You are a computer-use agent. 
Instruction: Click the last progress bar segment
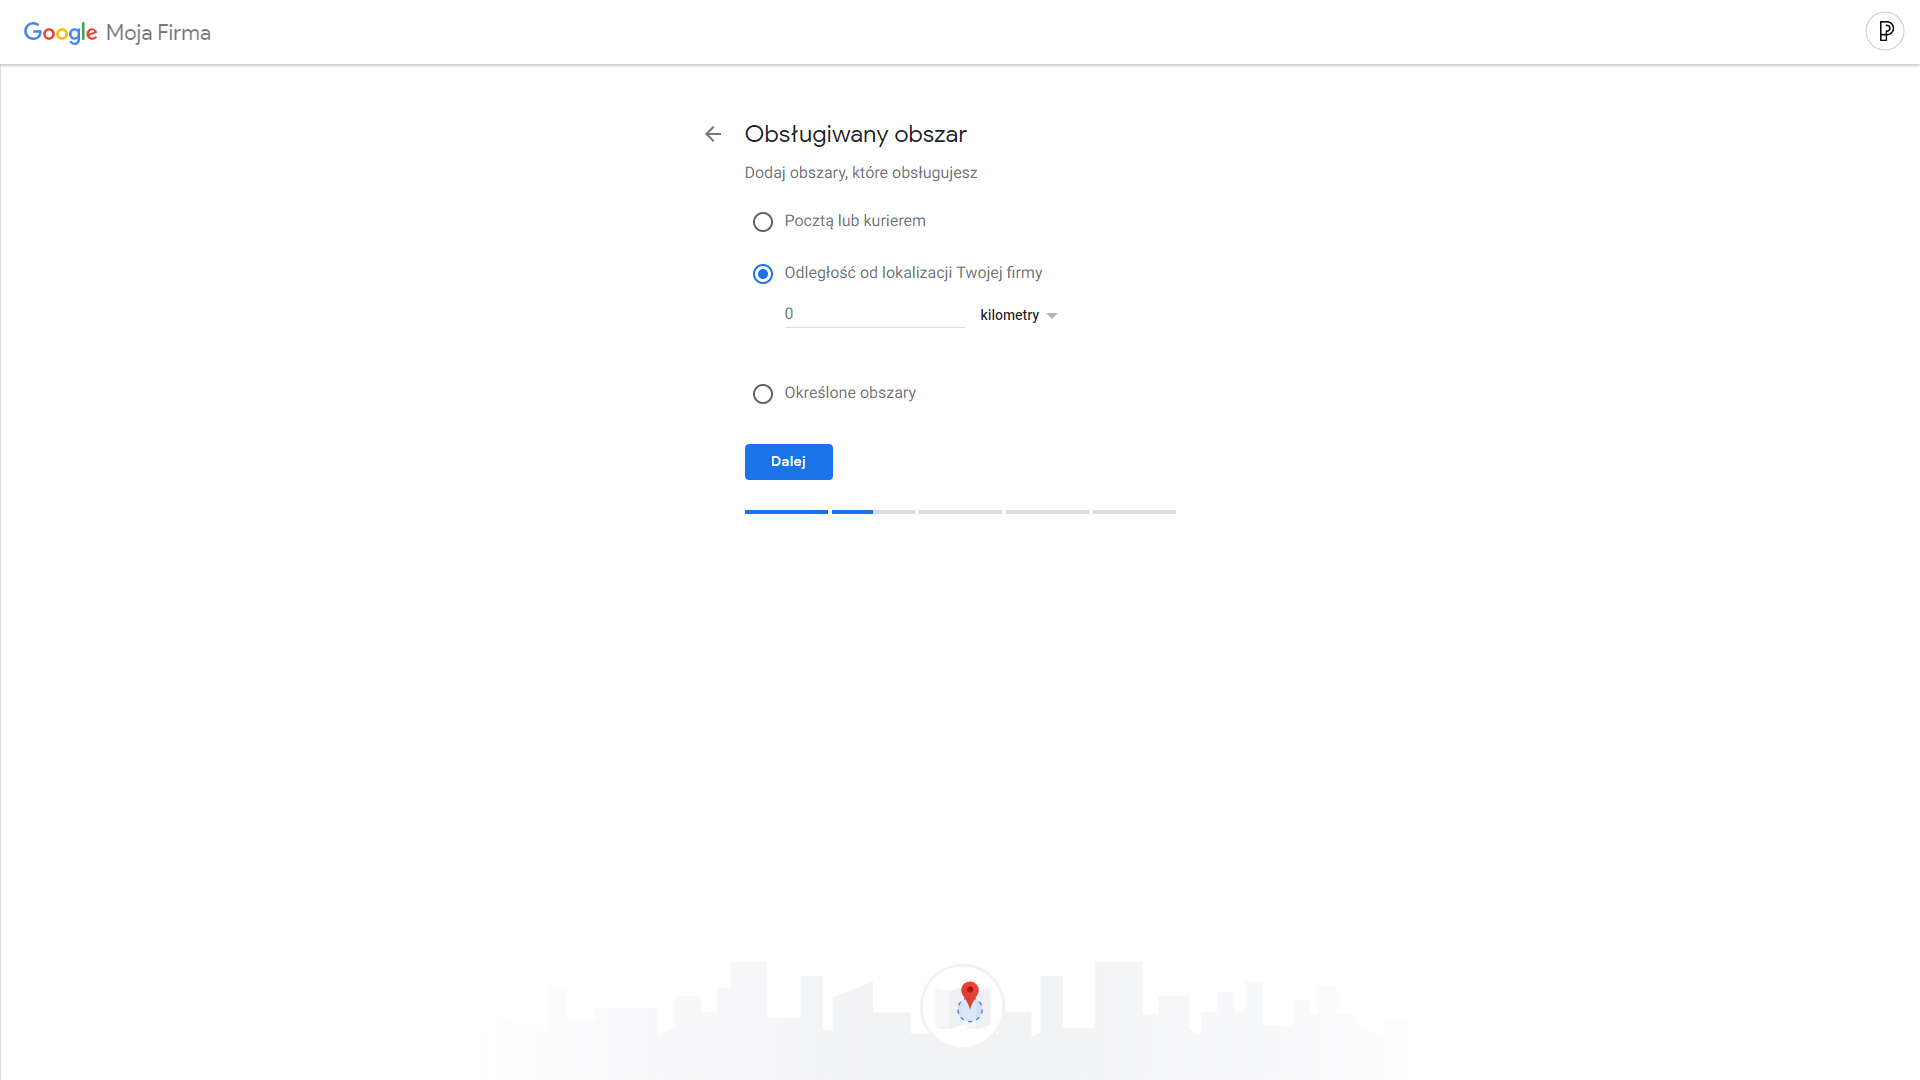[1134, 512]
